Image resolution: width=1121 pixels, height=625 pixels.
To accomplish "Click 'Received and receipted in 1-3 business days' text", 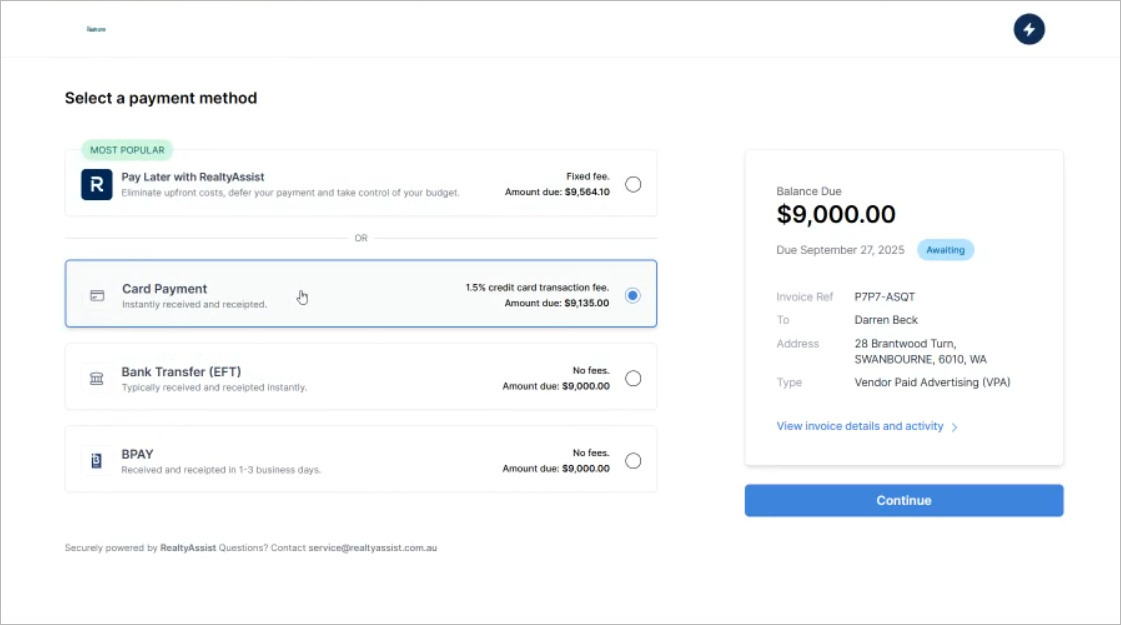I will [221, 470].
